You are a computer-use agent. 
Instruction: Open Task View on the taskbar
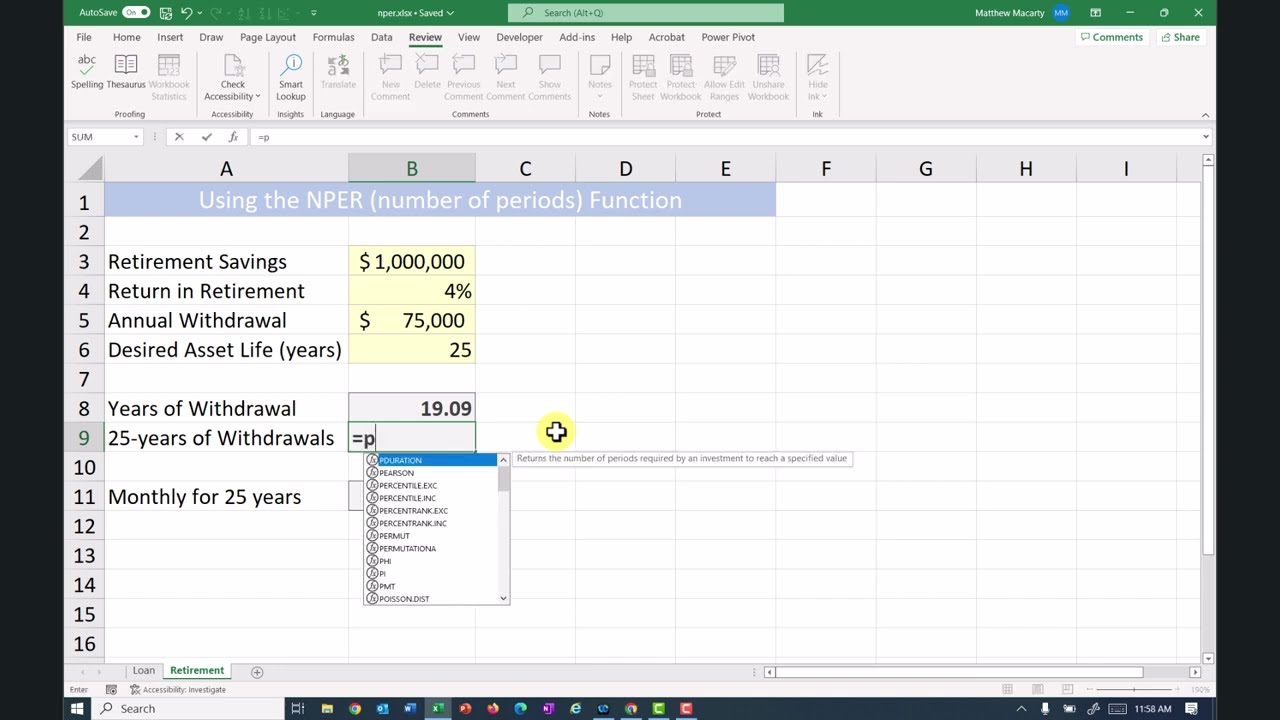pos(297,709)
